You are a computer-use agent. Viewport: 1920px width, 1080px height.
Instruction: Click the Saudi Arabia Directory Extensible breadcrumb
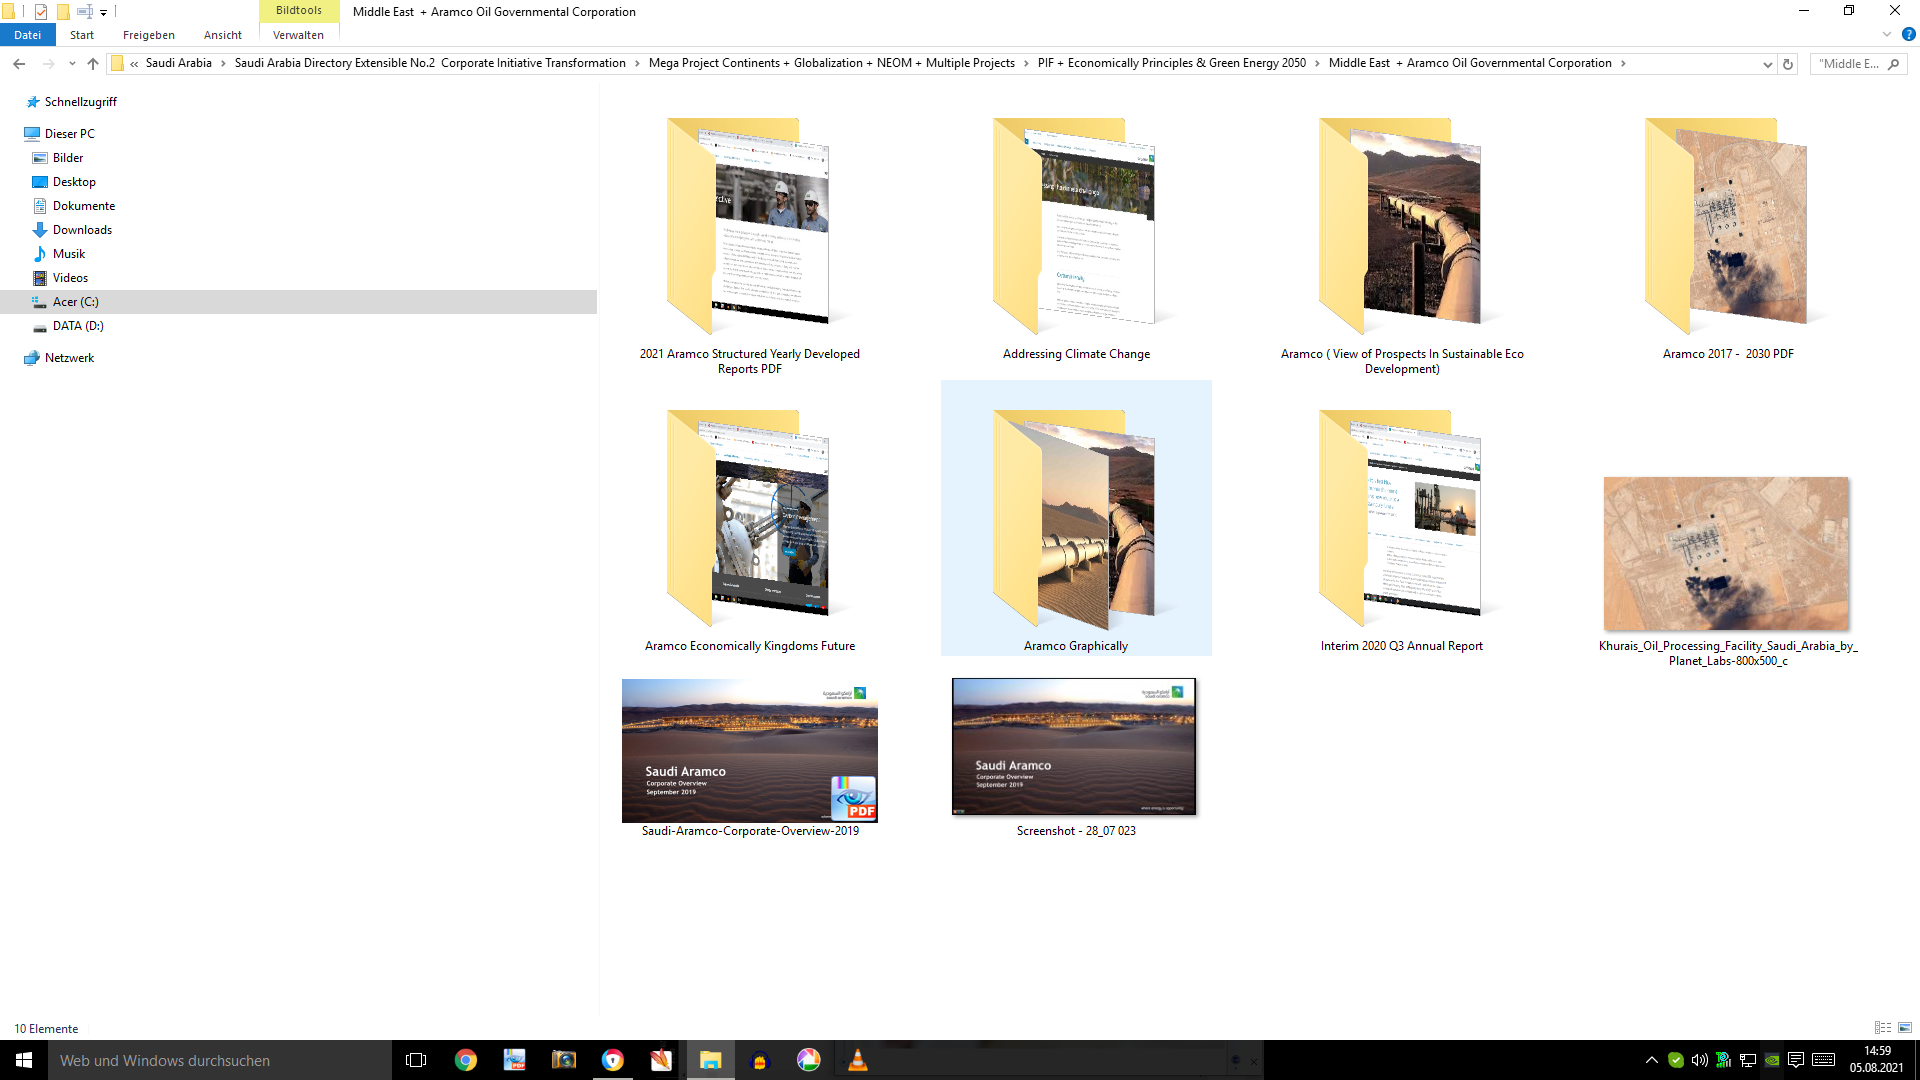pyautogui.click(x=430, y=63)
